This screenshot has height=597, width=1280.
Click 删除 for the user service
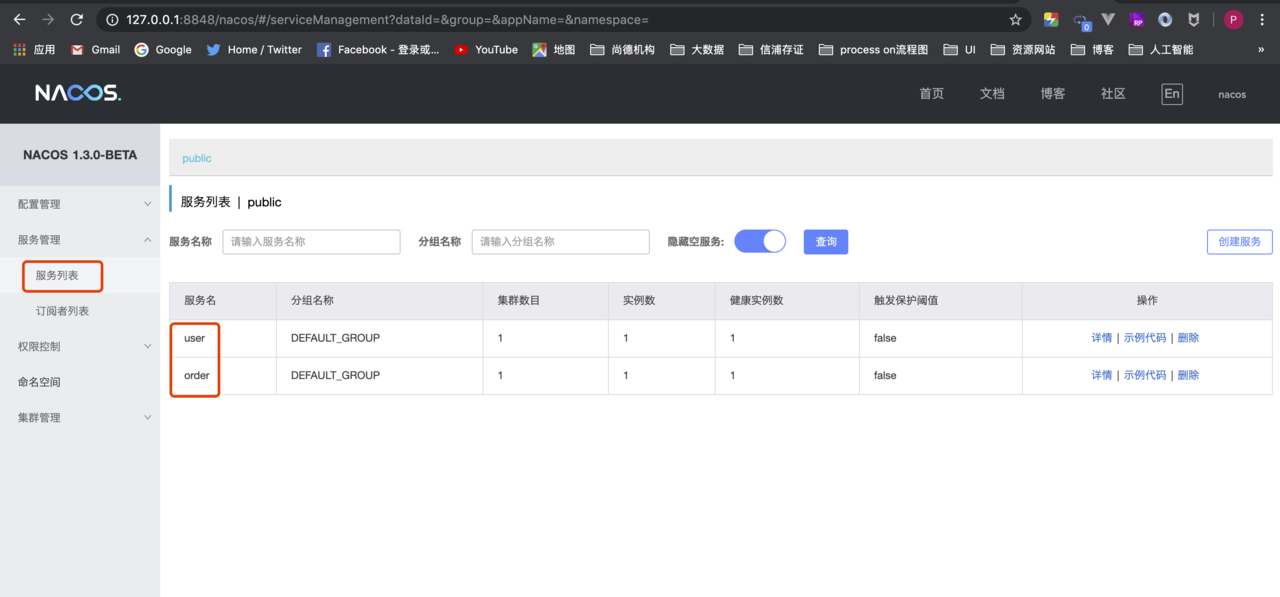click(1188, 338)
